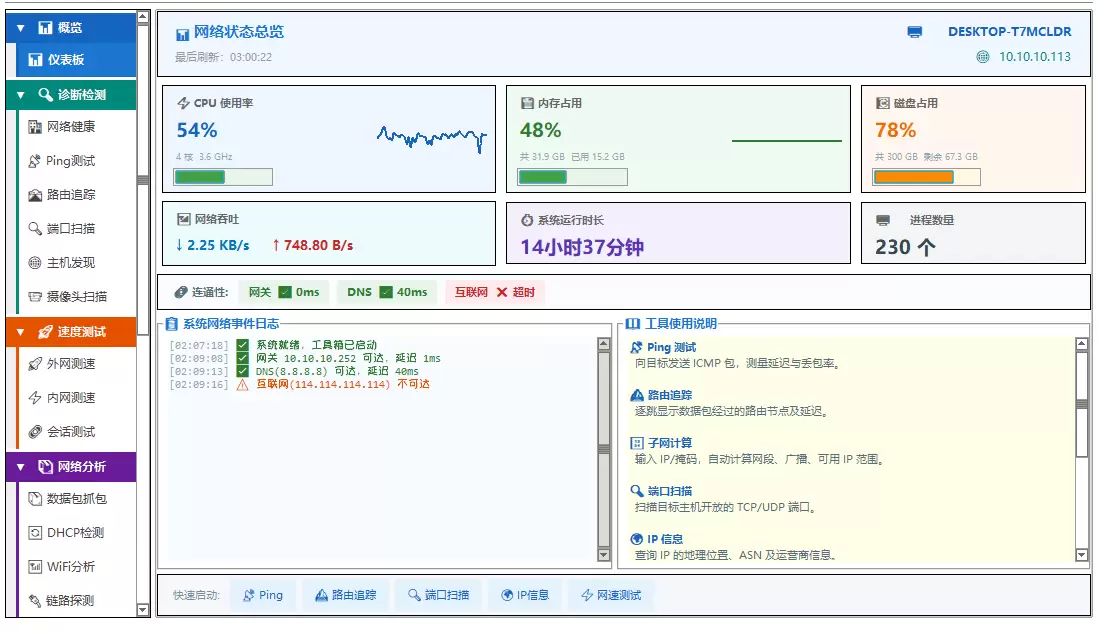Select the 网络分析 section header label
The height and width of the screenshot is (632, 1097).
click(x=82, y=467)
